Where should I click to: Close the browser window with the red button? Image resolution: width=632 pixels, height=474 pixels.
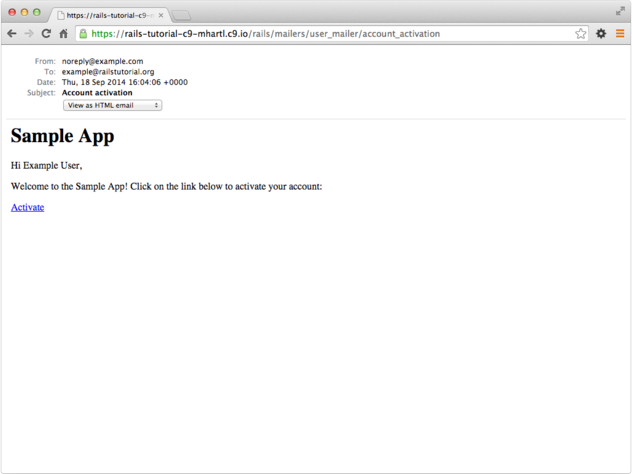12,12
